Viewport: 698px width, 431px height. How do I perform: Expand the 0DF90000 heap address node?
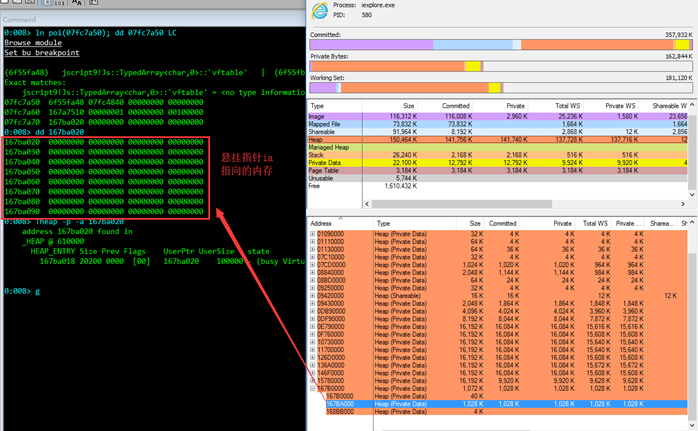(312, 319)
